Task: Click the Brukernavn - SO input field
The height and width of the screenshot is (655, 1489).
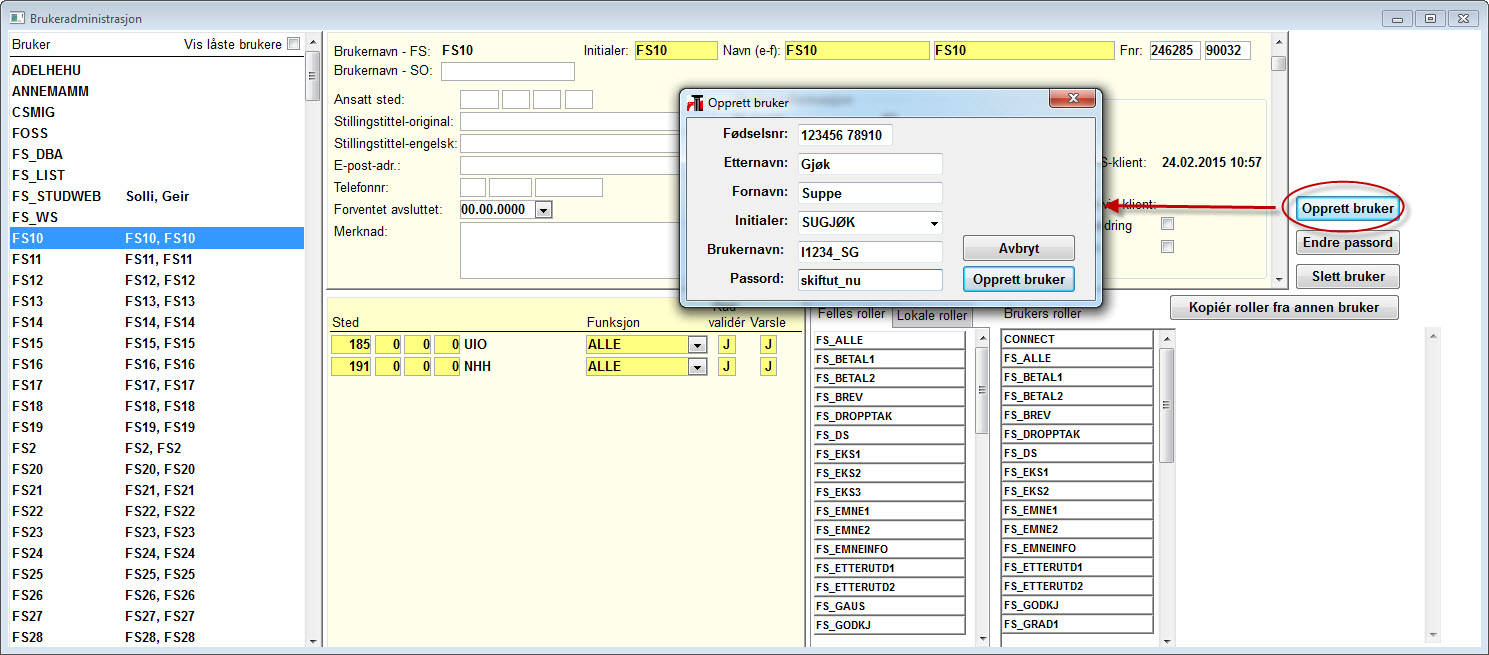Action: click(x=508, y=71)
